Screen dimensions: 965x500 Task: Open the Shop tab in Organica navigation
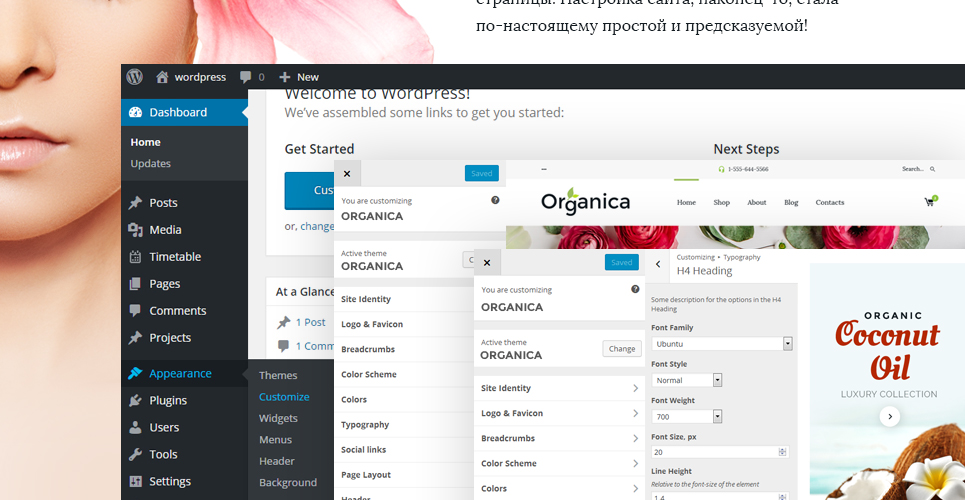[x=721, y=202]
